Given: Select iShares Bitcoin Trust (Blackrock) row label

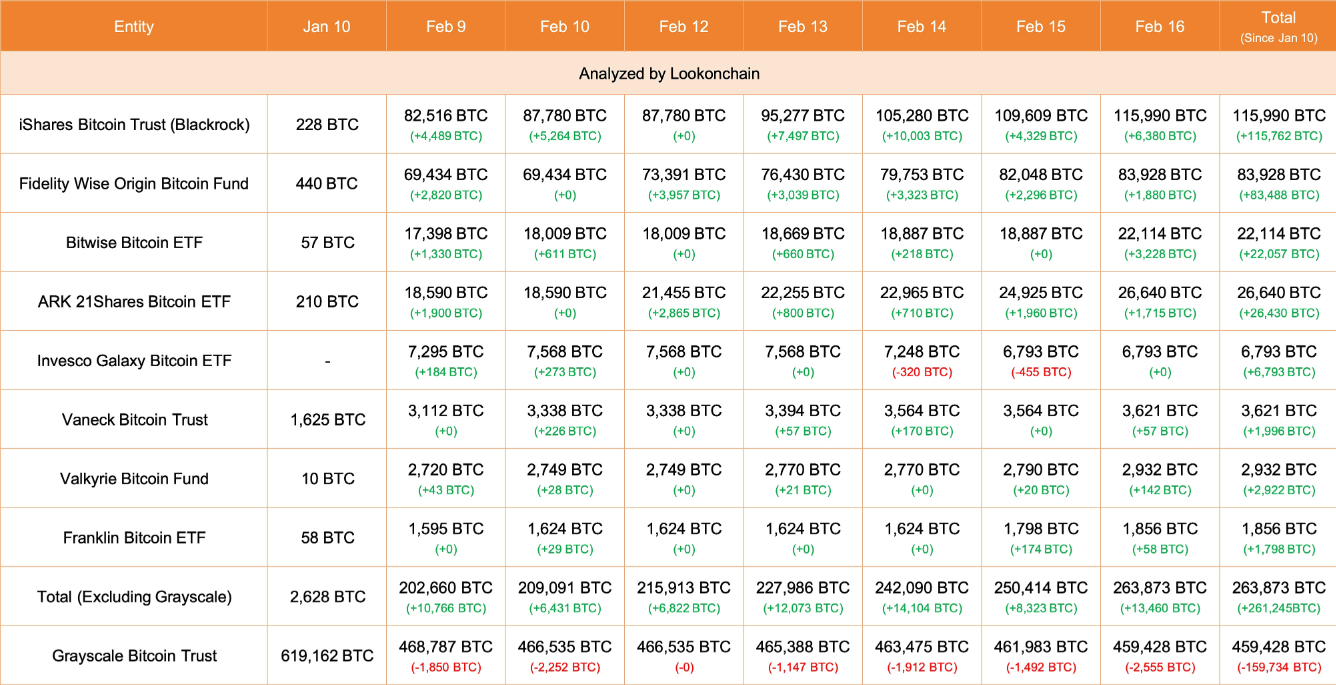Looking at the screenshot, I should 134,125.
